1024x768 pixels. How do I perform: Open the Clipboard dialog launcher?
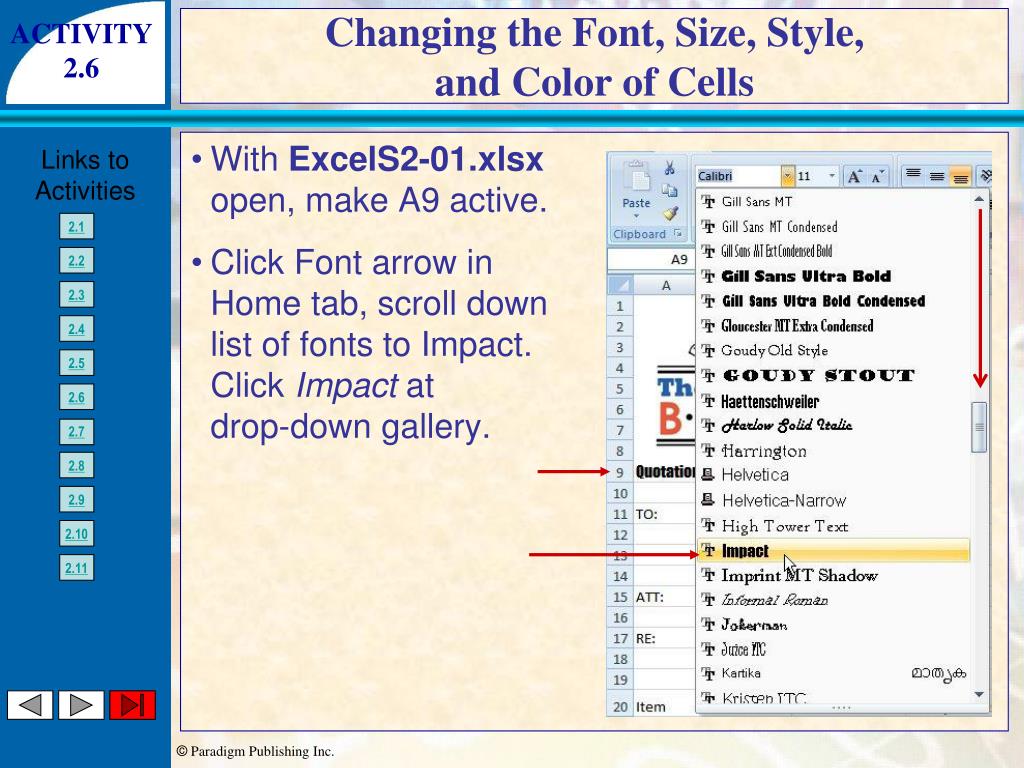pos(678,233)
